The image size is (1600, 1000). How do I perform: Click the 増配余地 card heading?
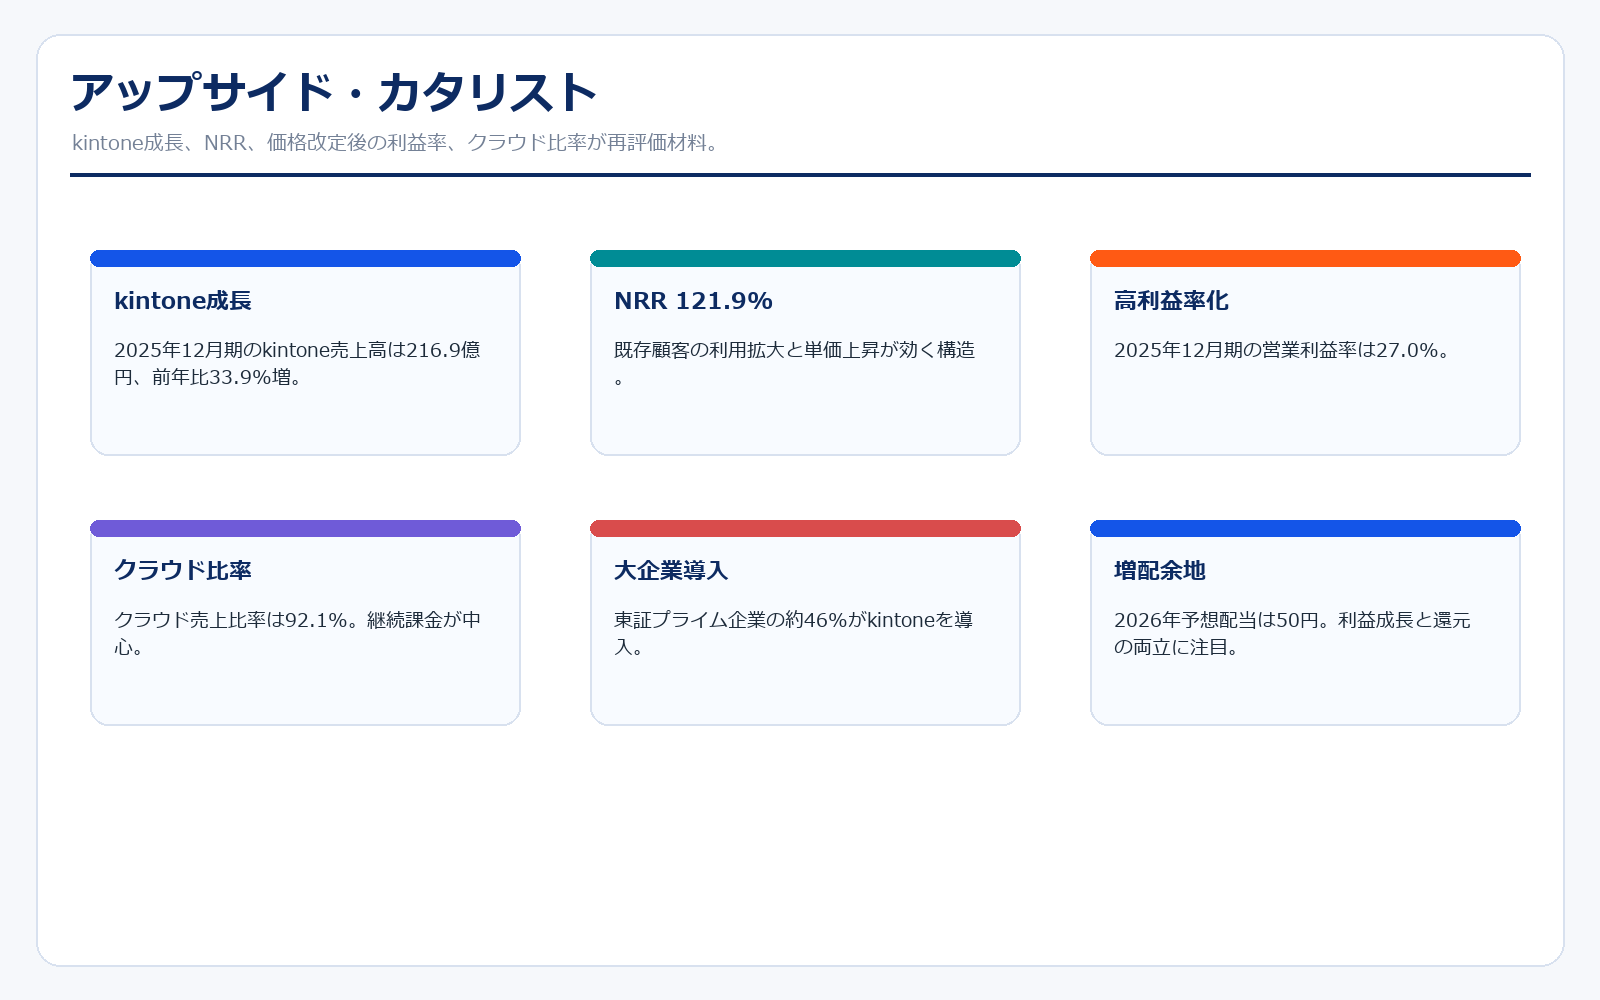pyautogui.click(x=1160, y=571)
